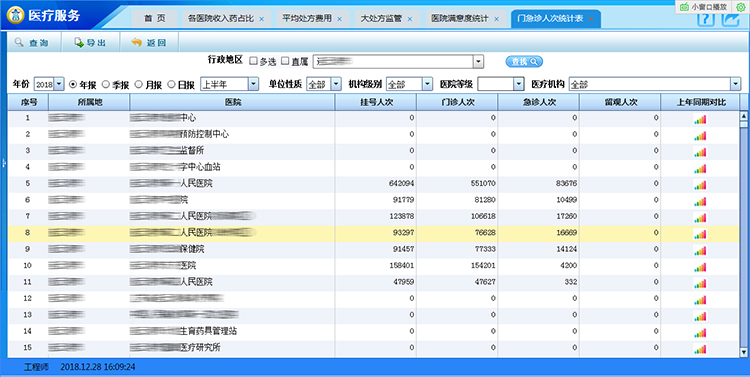Open the 医疗机构 dropdown
This screenshot has height=377, width=750.
pos(735,84)
